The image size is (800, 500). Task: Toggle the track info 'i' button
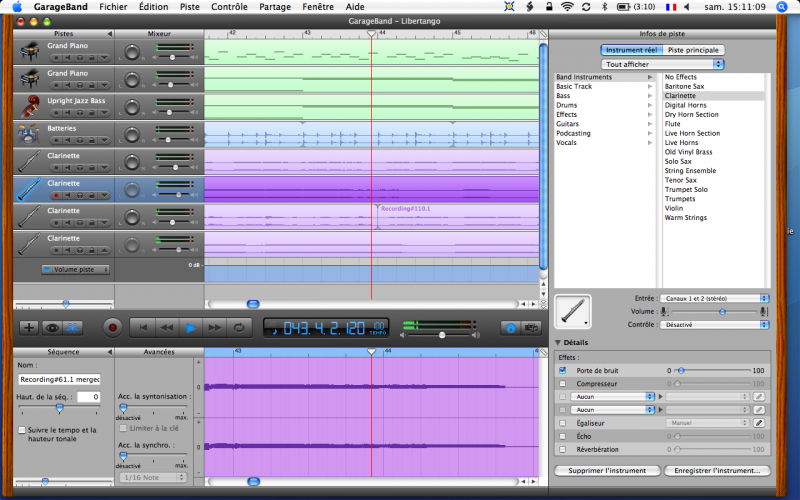point(511,328)
